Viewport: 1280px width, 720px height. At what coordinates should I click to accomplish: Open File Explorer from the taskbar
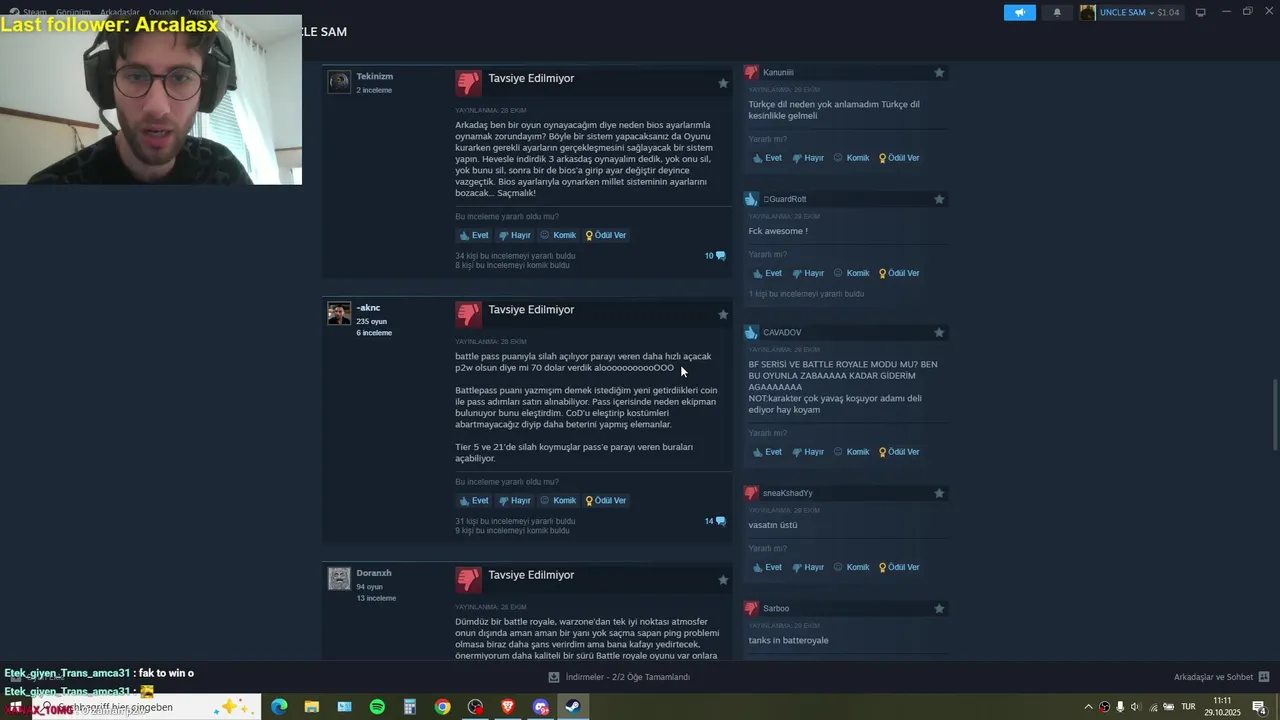(312, 707)
